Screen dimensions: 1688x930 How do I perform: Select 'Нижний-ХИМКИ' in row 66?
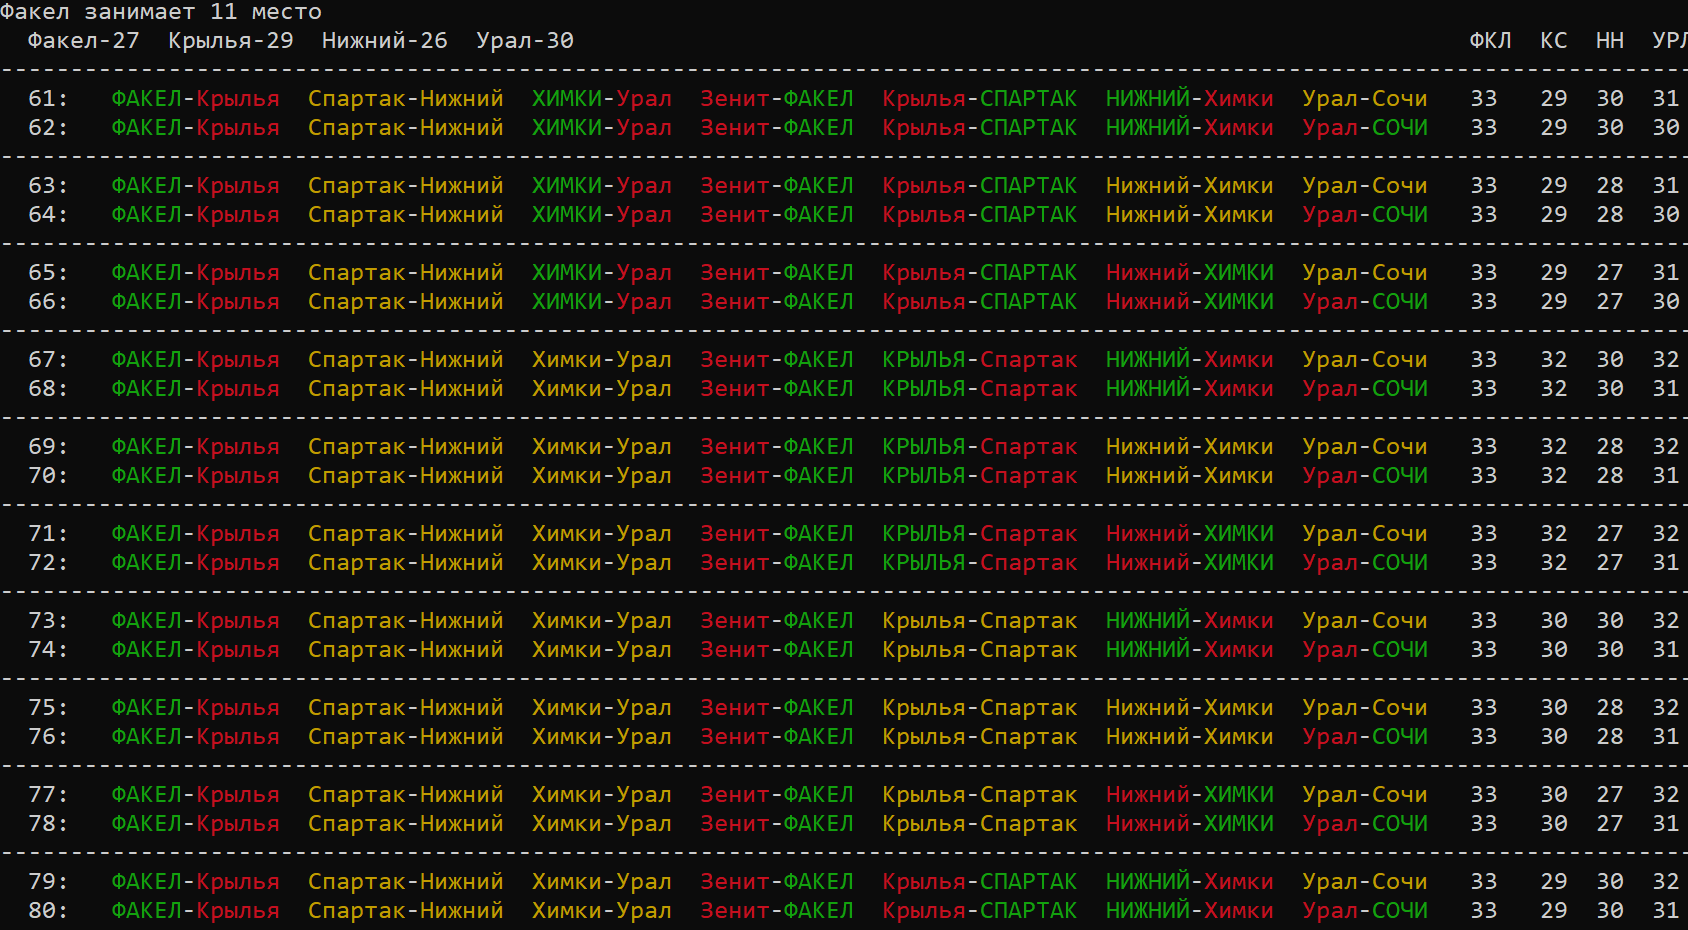coord(1190,302)
